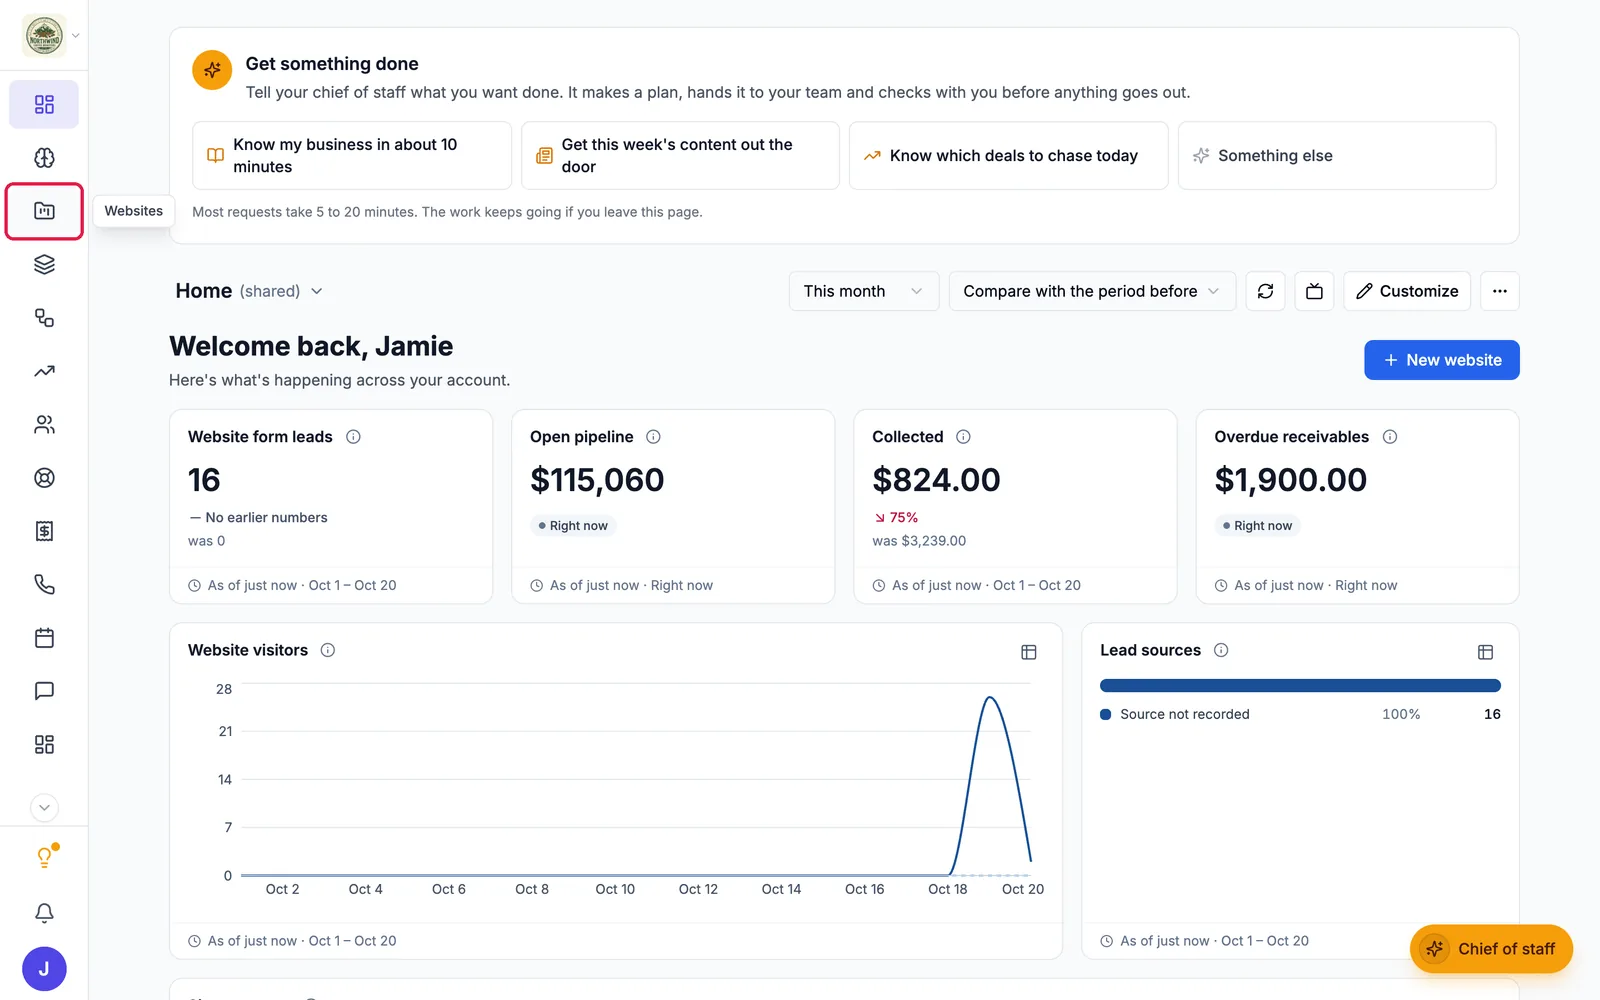Viewport: 1600px width, 1000px height.
Task: Select Get this week's content out the door
Action: pos(680,156)
